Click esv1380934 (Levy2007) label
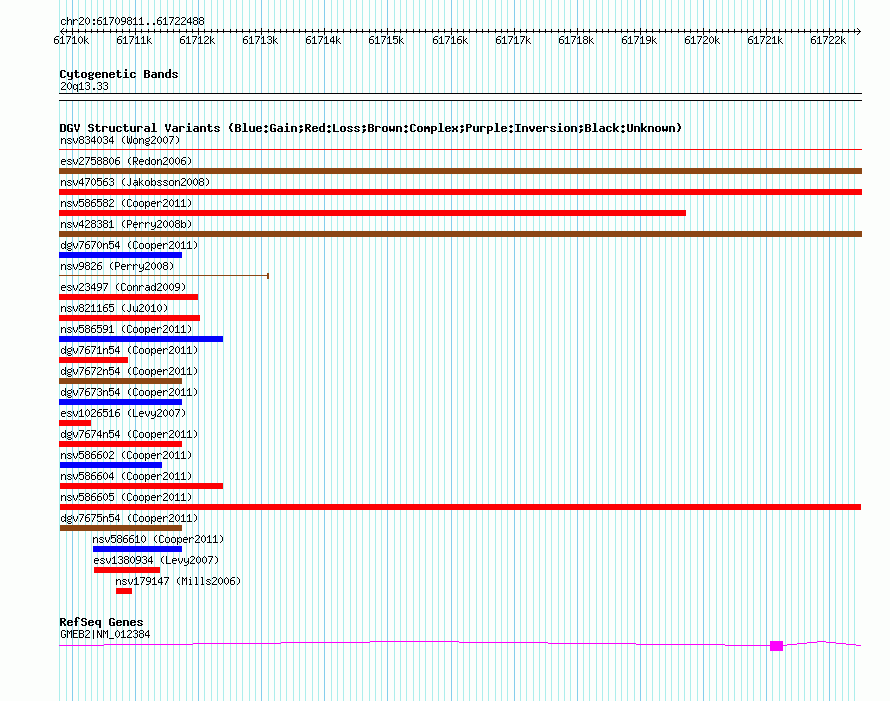Image resolution: width=890 pixels, height=701 pixels. click(x=156, y=560)
